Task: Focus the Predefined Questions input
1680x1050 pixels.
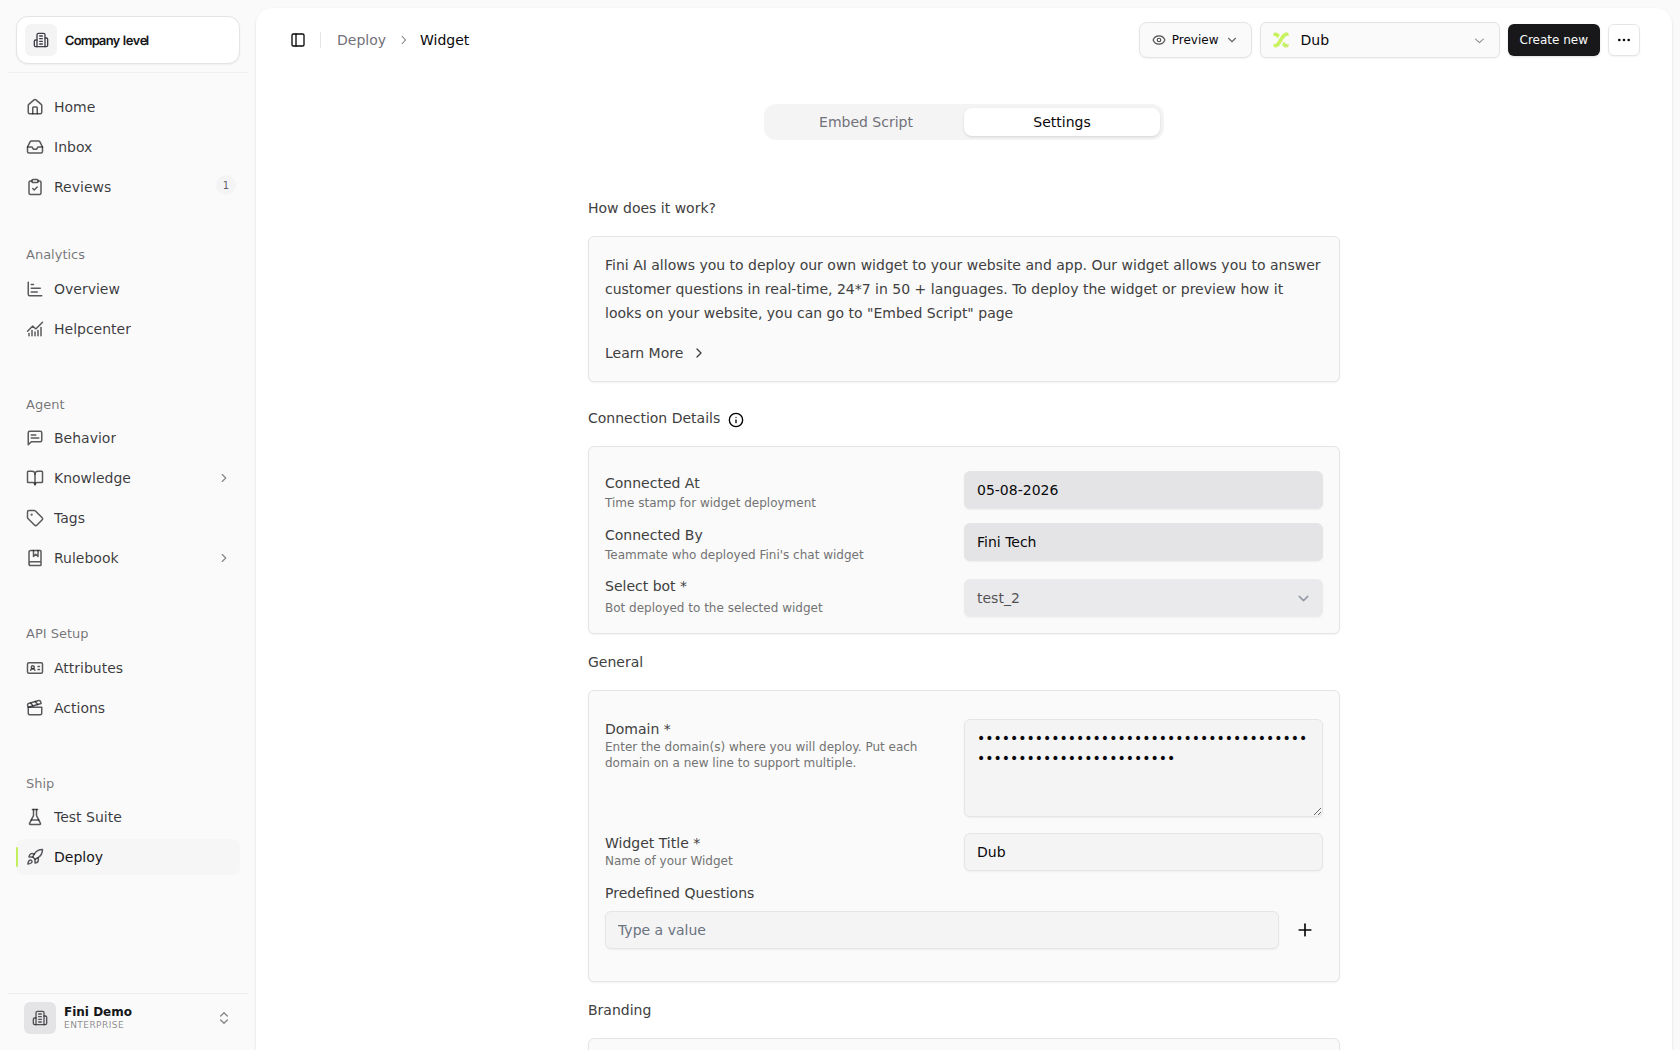Action: coord(941,930)
